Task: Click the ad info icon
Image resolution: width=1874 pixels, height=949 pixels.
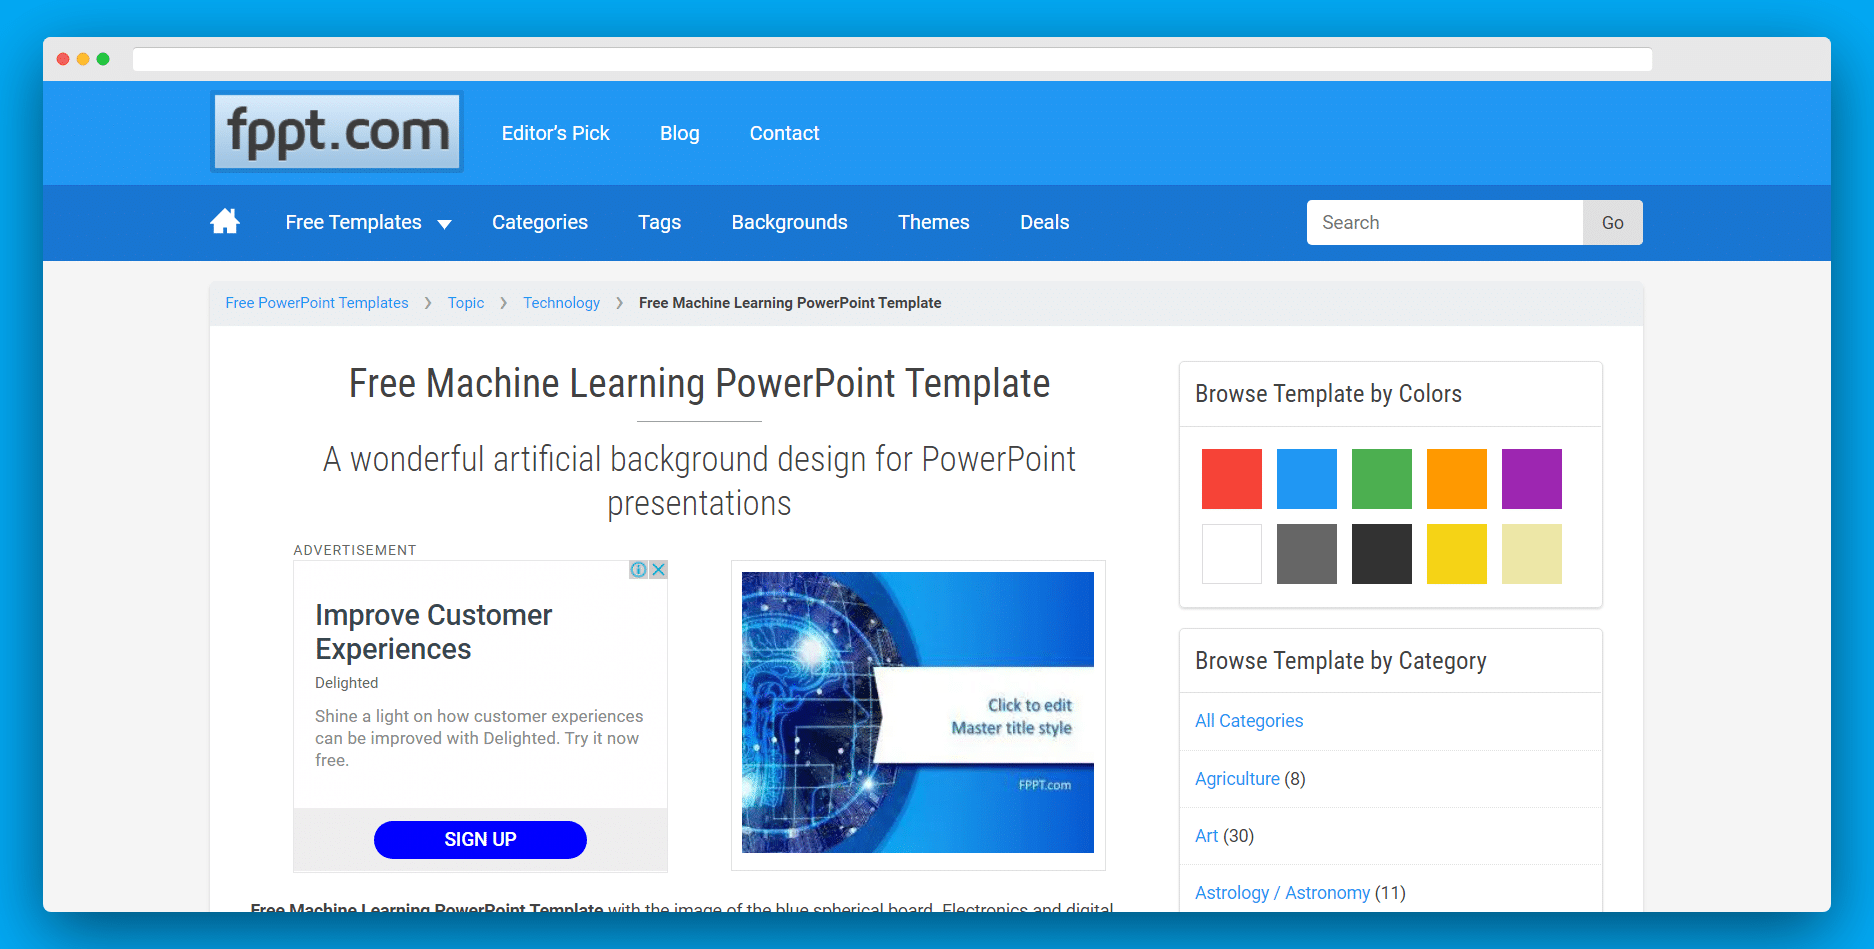Action: click(638, 569)
